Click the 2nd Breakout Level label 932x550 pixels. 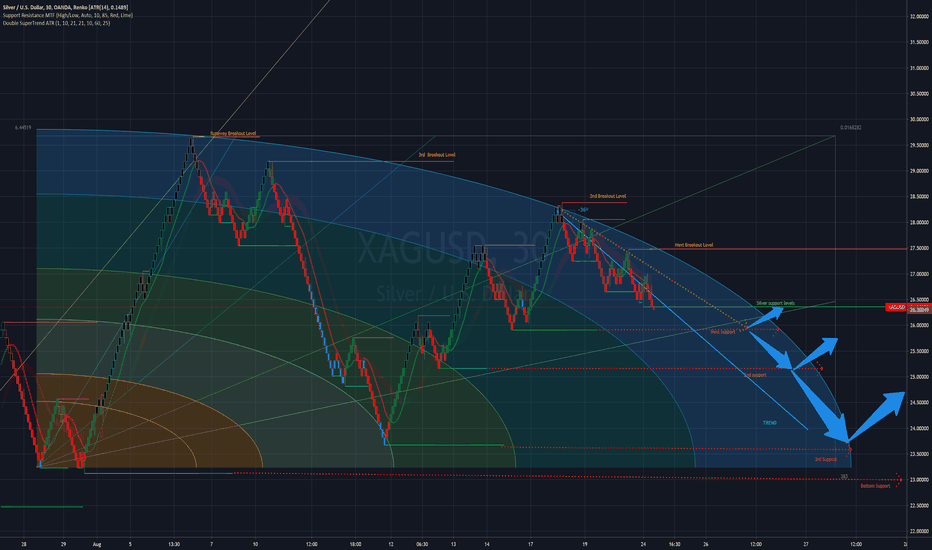click(607, 196)
